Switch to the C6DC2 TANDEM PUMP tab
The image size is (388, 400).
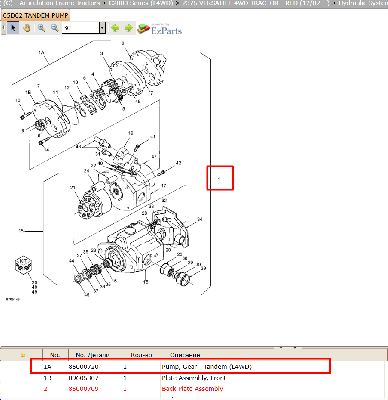tap(35, 16)
